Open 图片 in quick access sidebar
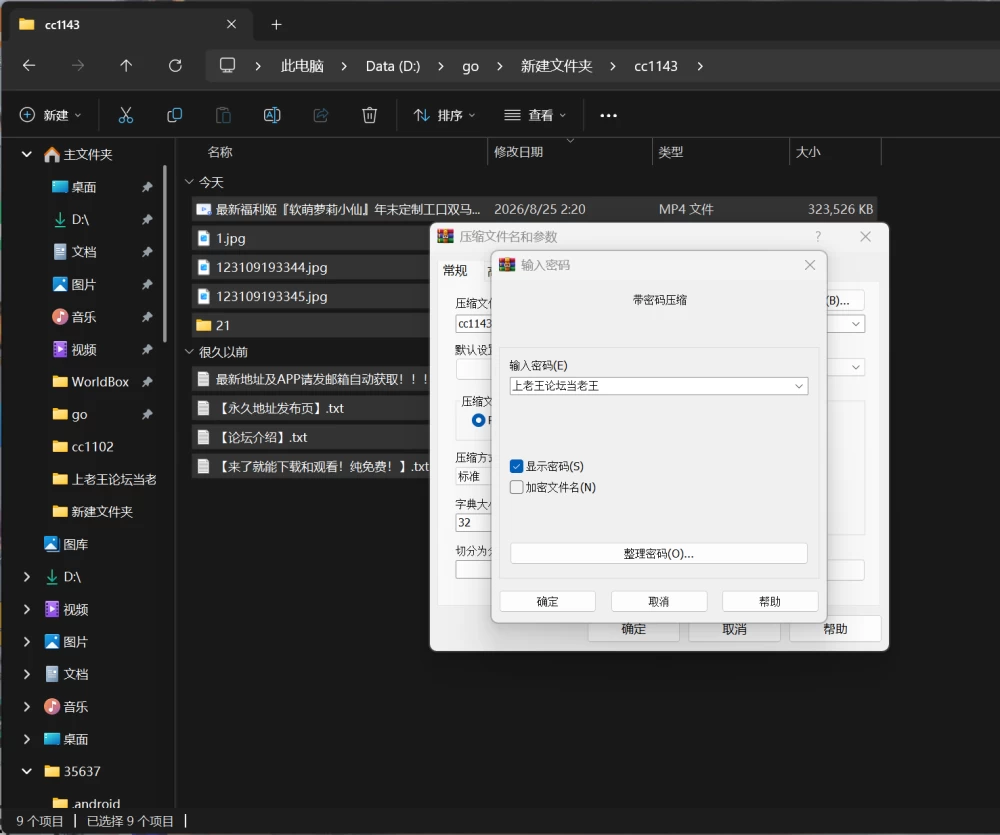1000x835 pixels. point(75,284)
